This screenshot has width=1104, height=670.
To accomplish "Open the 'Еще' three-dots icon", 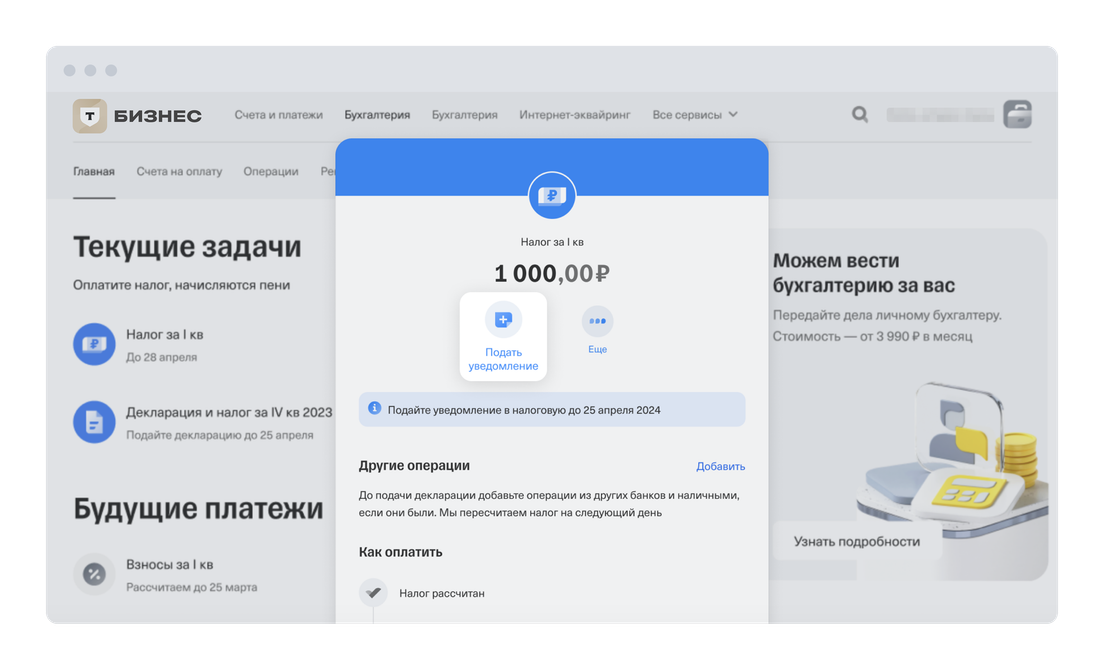I will click(597, 321).
